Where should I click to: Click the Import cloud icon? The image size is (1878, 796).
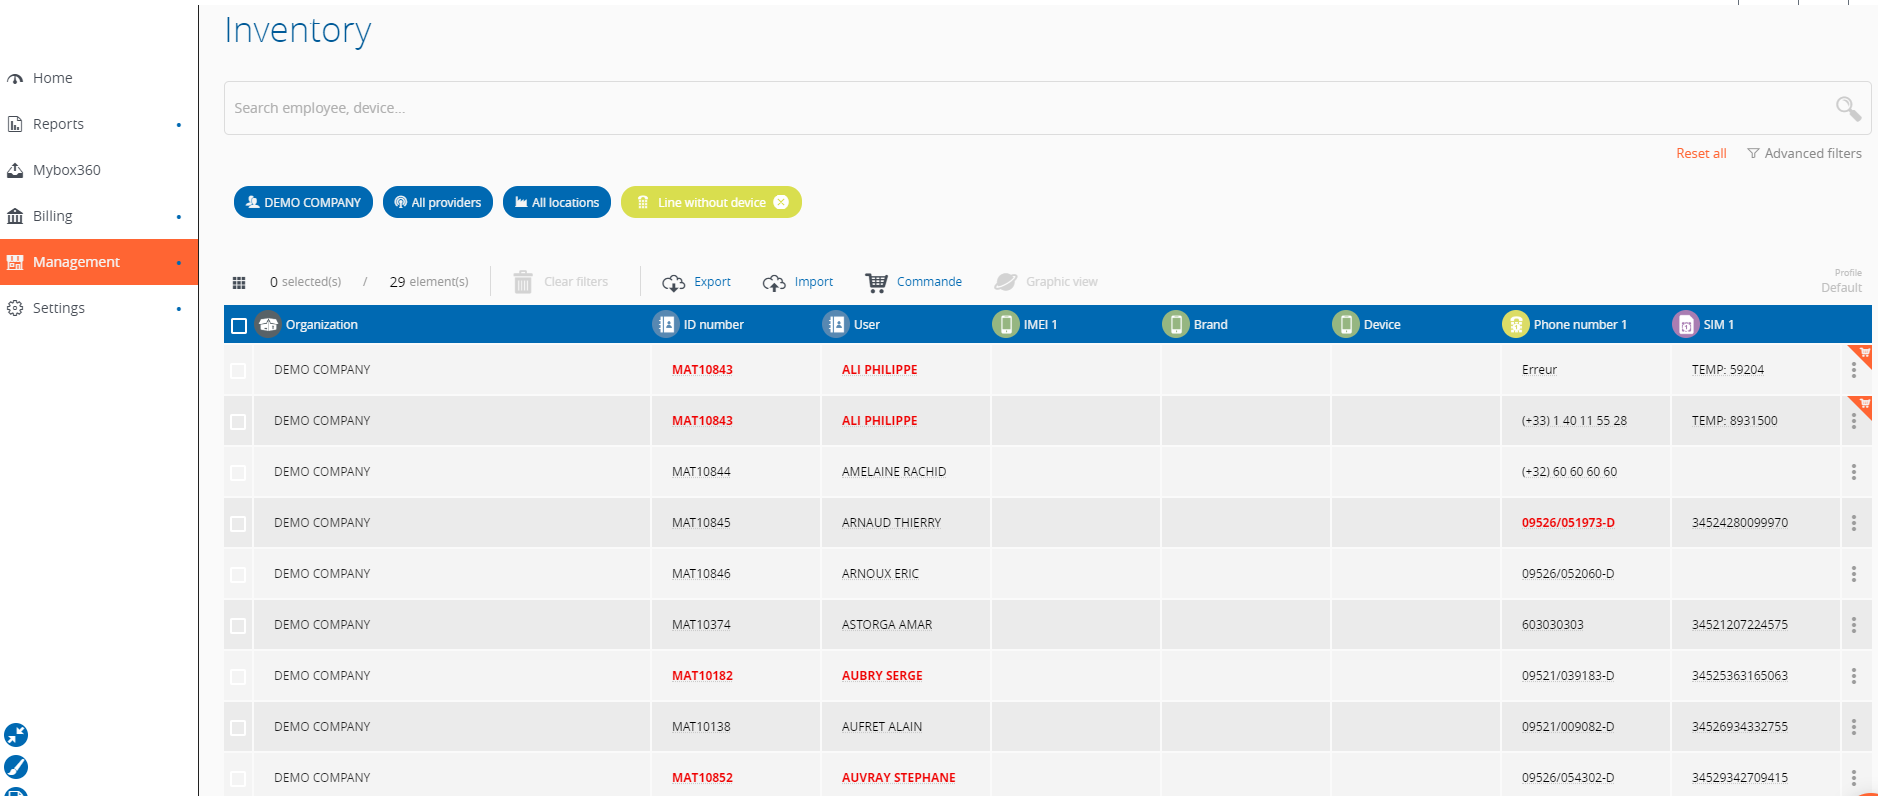pyautogui.click(x=774, y=283)
